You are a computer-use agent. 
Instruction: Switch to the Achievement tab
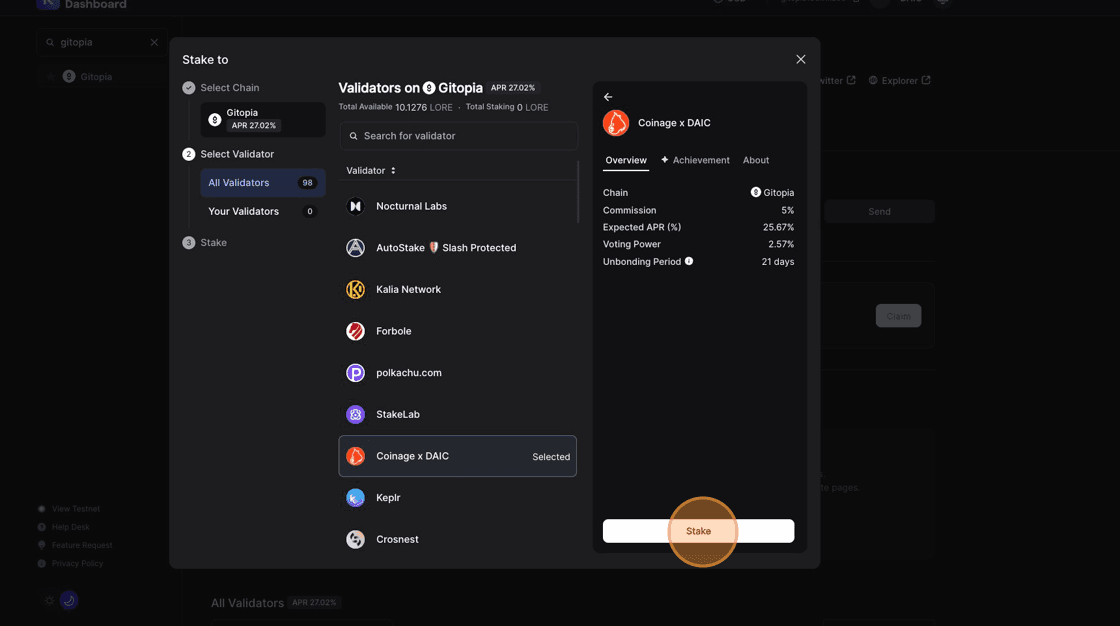coord(695,160)
